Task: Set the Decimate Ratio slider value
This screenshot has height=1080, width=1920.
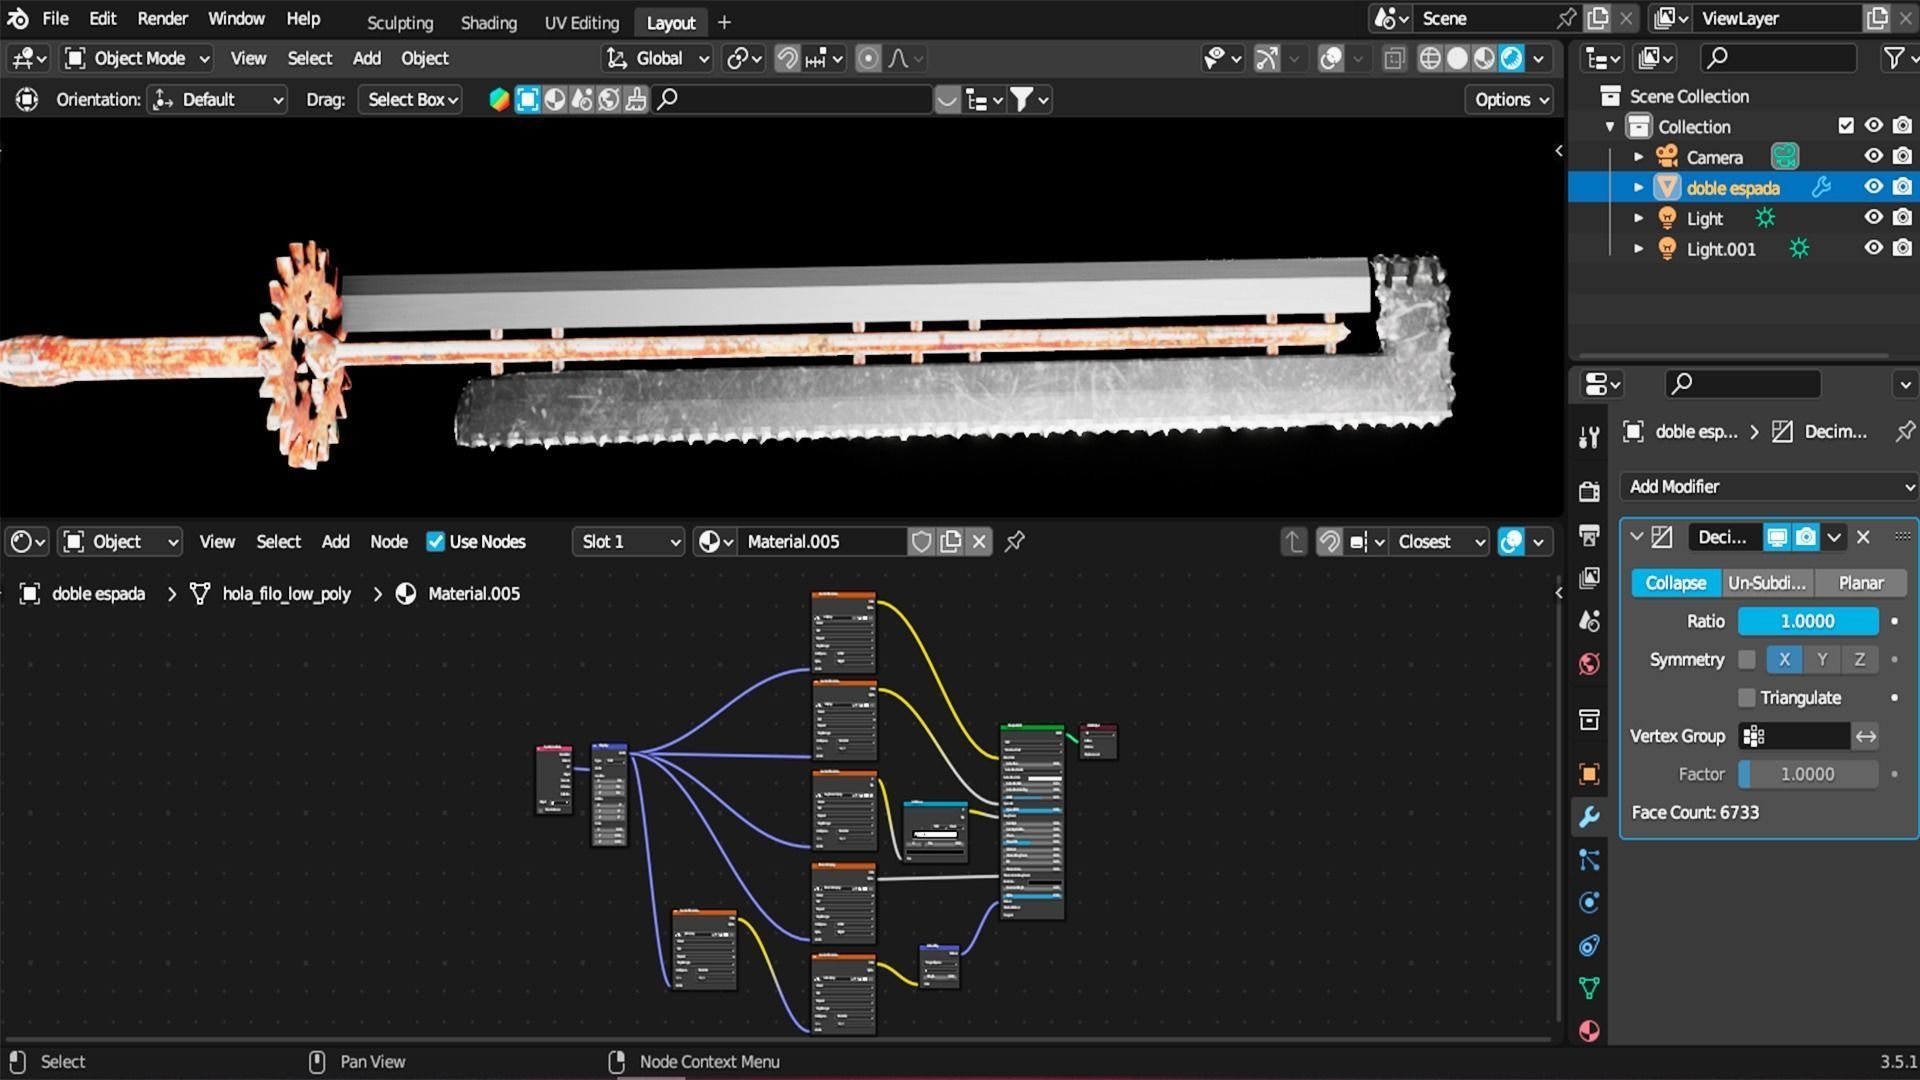Action: point(1806,621)
